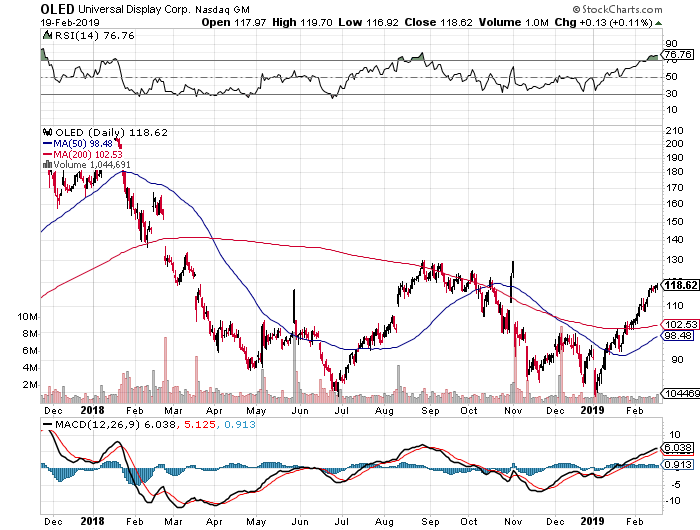Click the blue 0.913 histogram value in MACD legend
This screenshot has height=530, width=700.
(x=240, y=424)
